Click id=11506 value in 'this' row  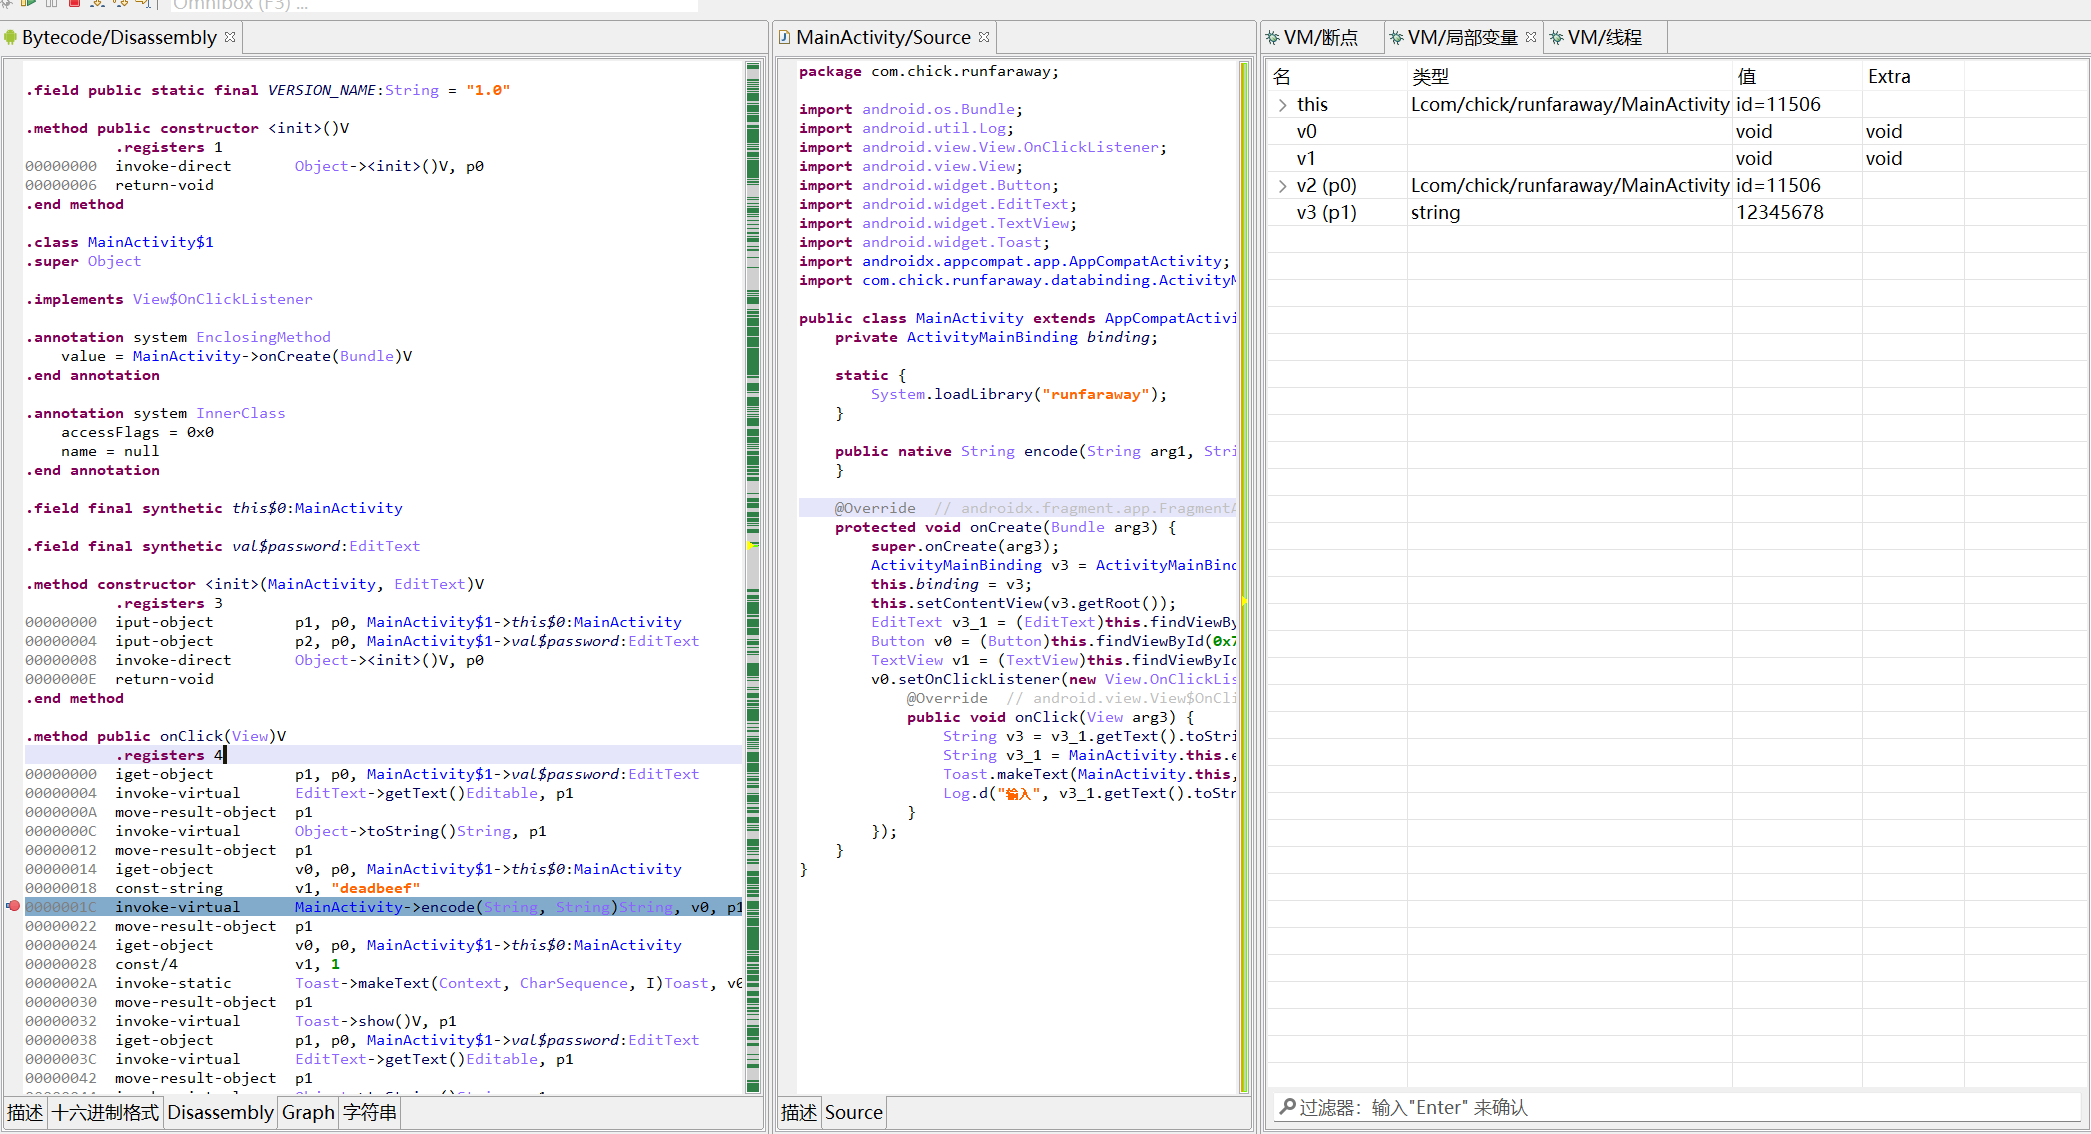pyautogui.click(x=1778, y=104)
